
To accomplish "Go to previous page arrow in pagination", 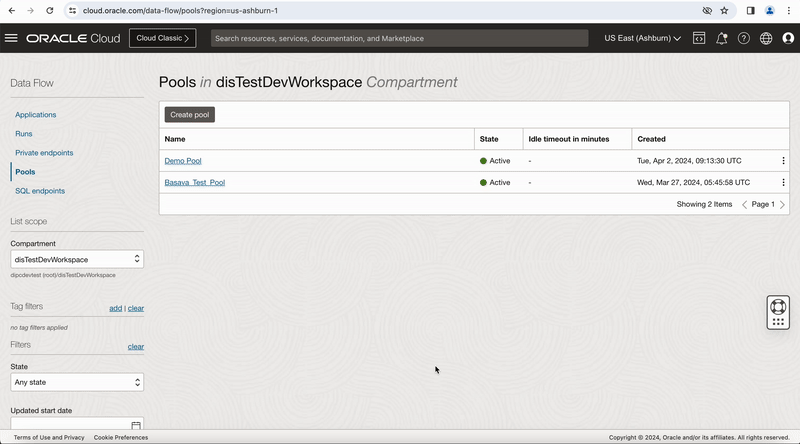I will pyautogui.click(x=744, y=205).
